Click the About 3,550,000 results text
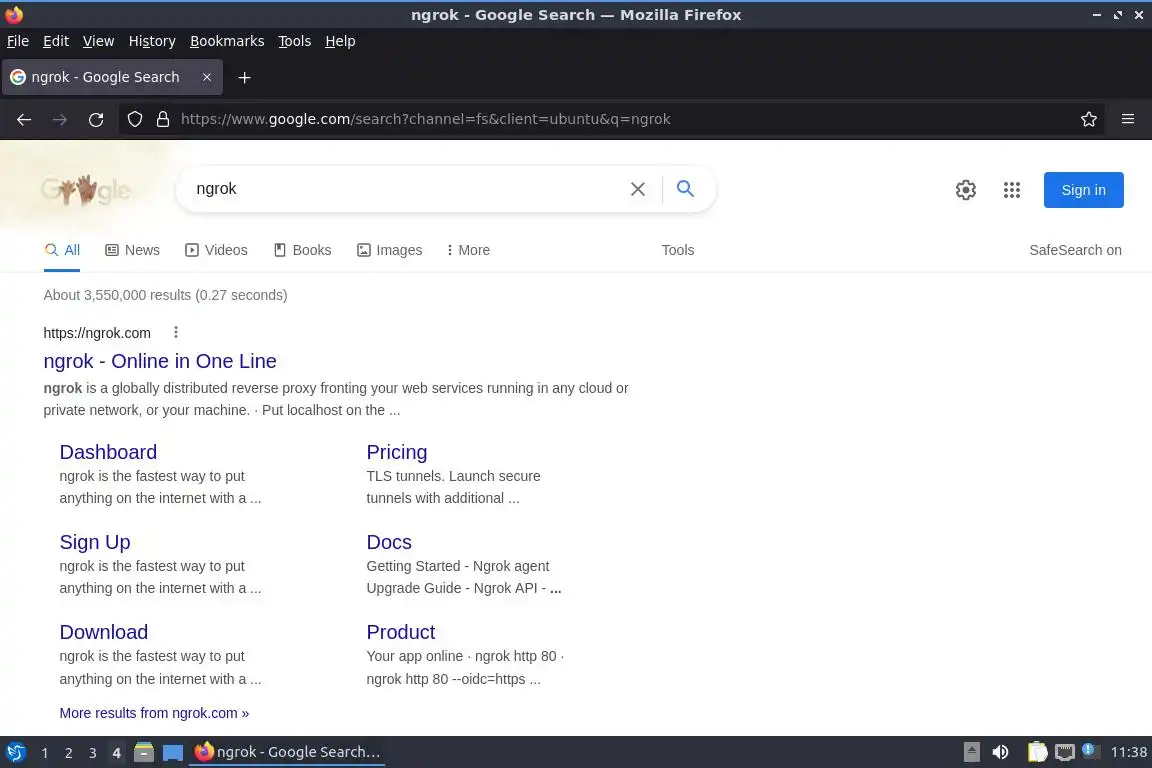The image size is (1152, 768). tap(165, 295)
